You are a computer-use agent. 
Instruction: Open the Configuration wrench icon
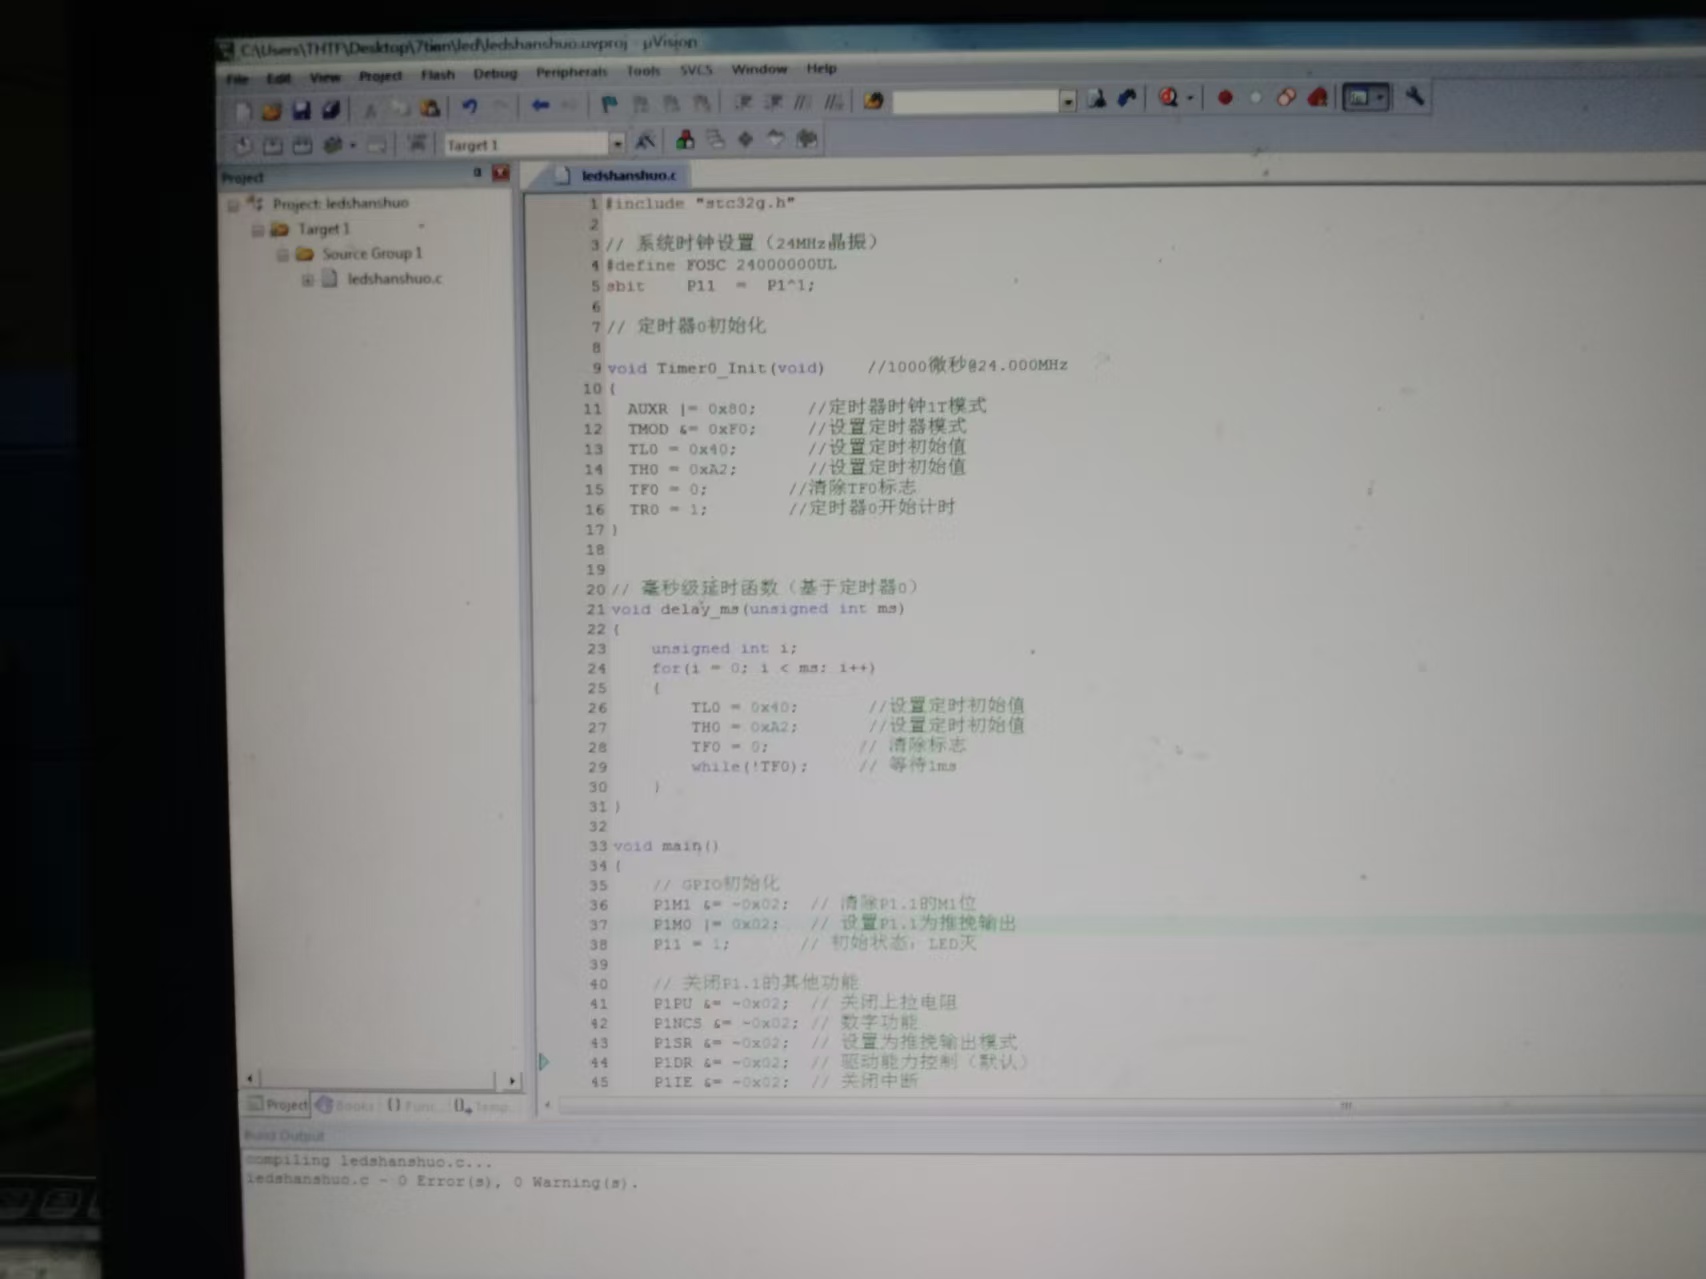tap(1414, 96)
